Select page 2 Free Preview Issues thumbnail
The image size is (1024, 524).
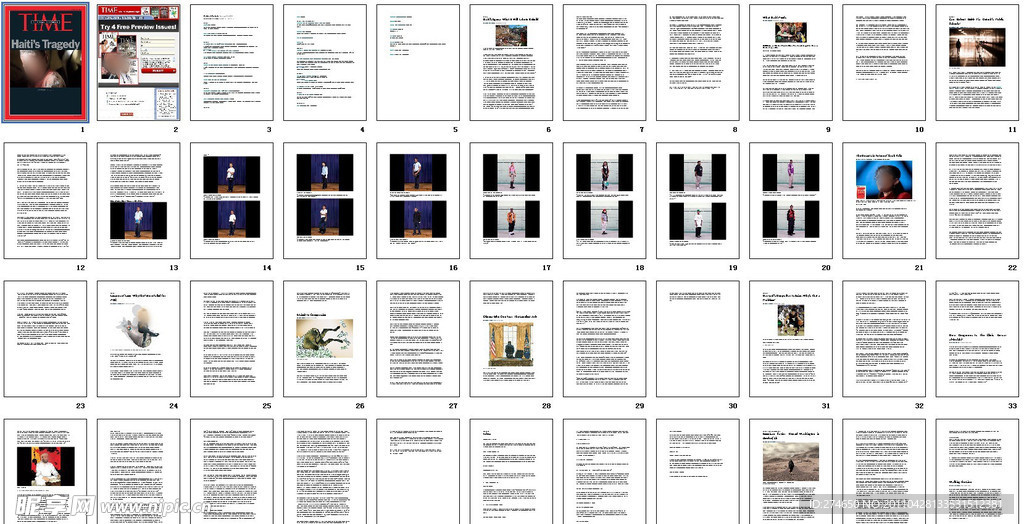pyautogui.click(x=138, y=63)
